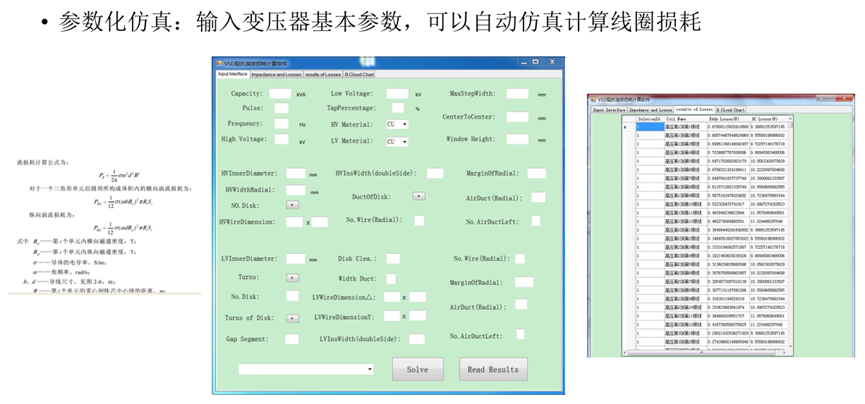The height and width of the screenshot is (404, 865).
Task: Click the second LVWireDimension△ box after the x
Action: pos(418,297)
